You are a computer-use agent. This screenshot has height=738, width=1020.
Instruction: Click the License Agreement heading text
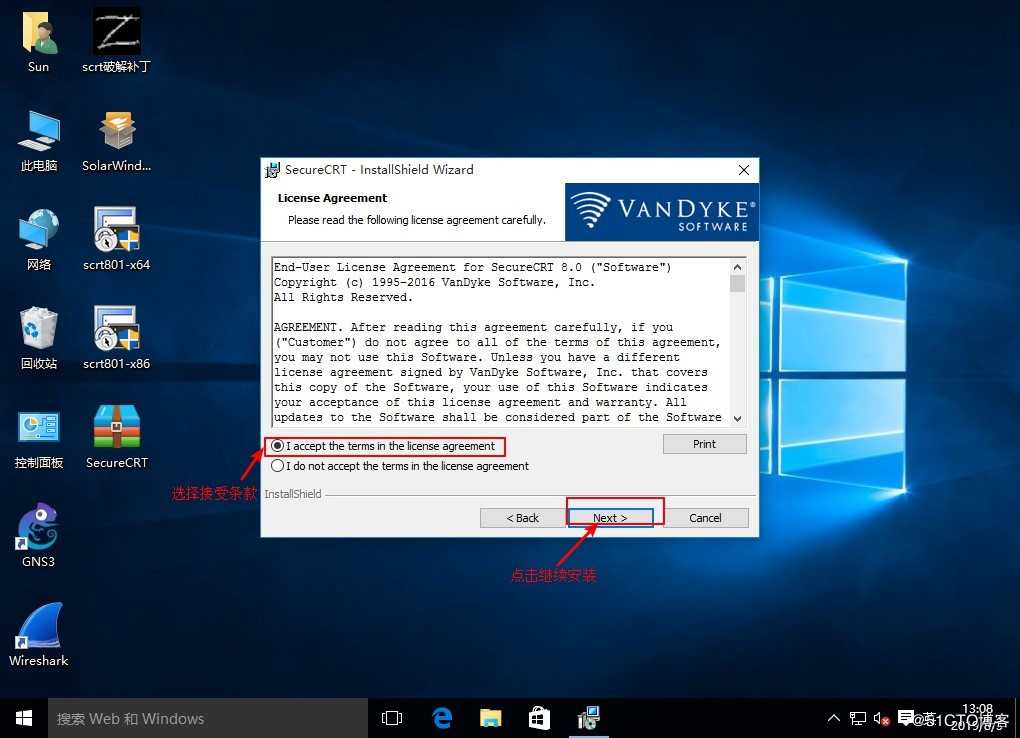(332, 198)
